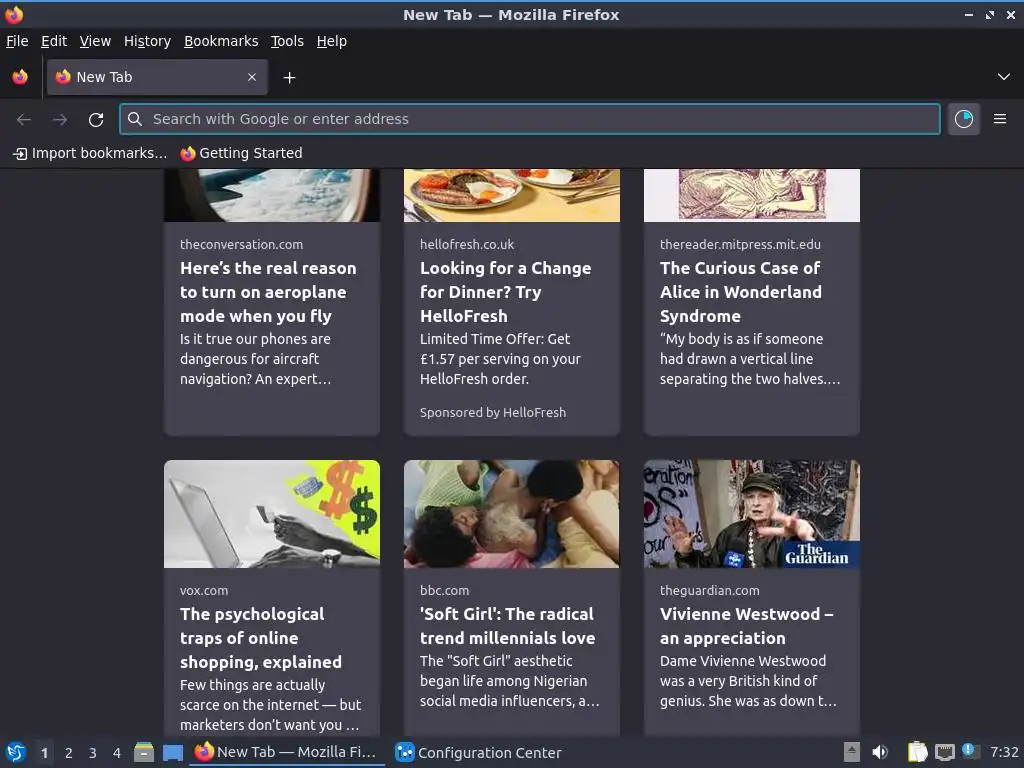This screenshot has width=1024, height=768.
Task: Switch to Configuration Center taskbar entry
Action: (479, 753)
